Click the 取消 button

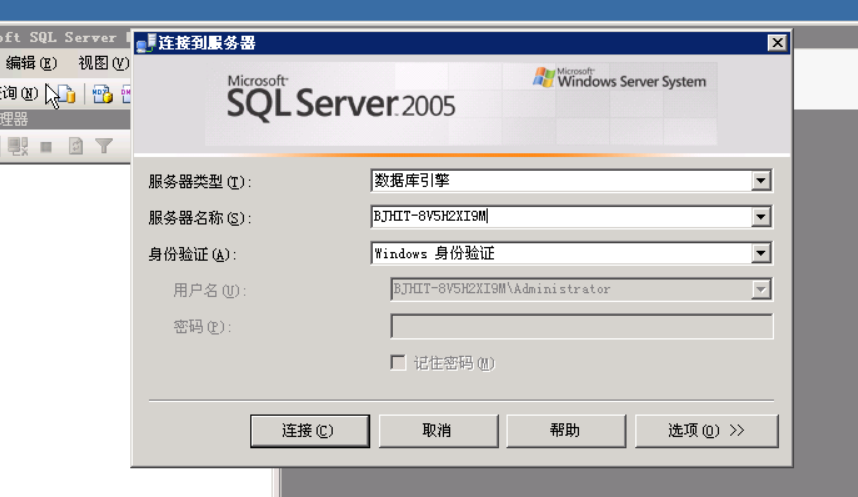(x=438, y=431)
